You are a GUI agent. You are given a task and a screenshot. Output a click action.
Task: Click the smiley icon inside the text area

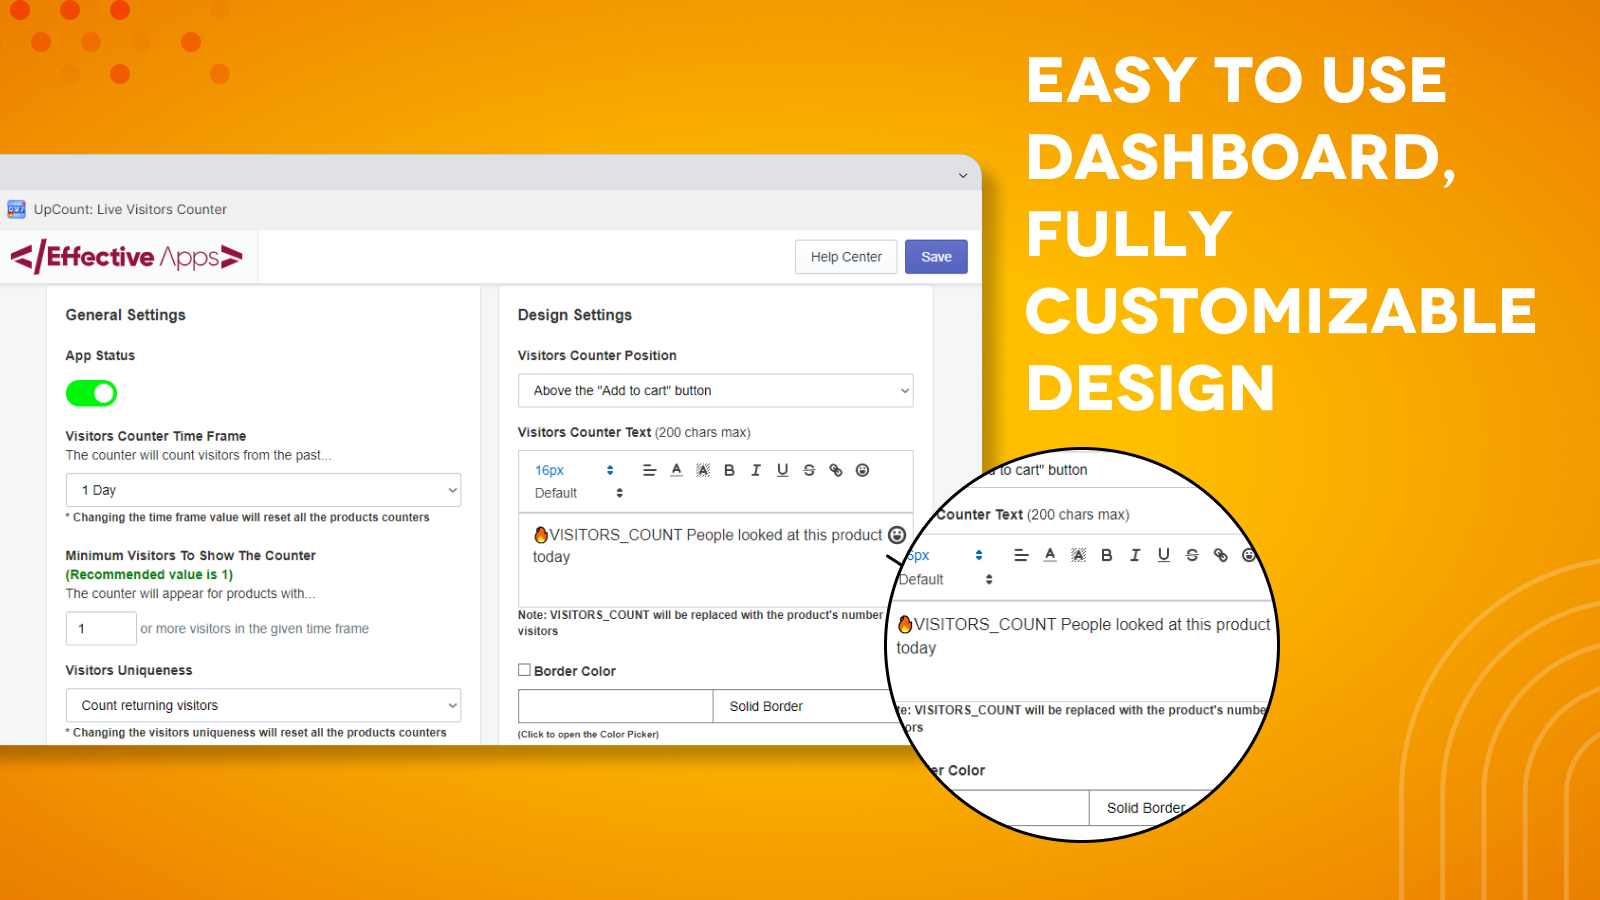point(897,535)
